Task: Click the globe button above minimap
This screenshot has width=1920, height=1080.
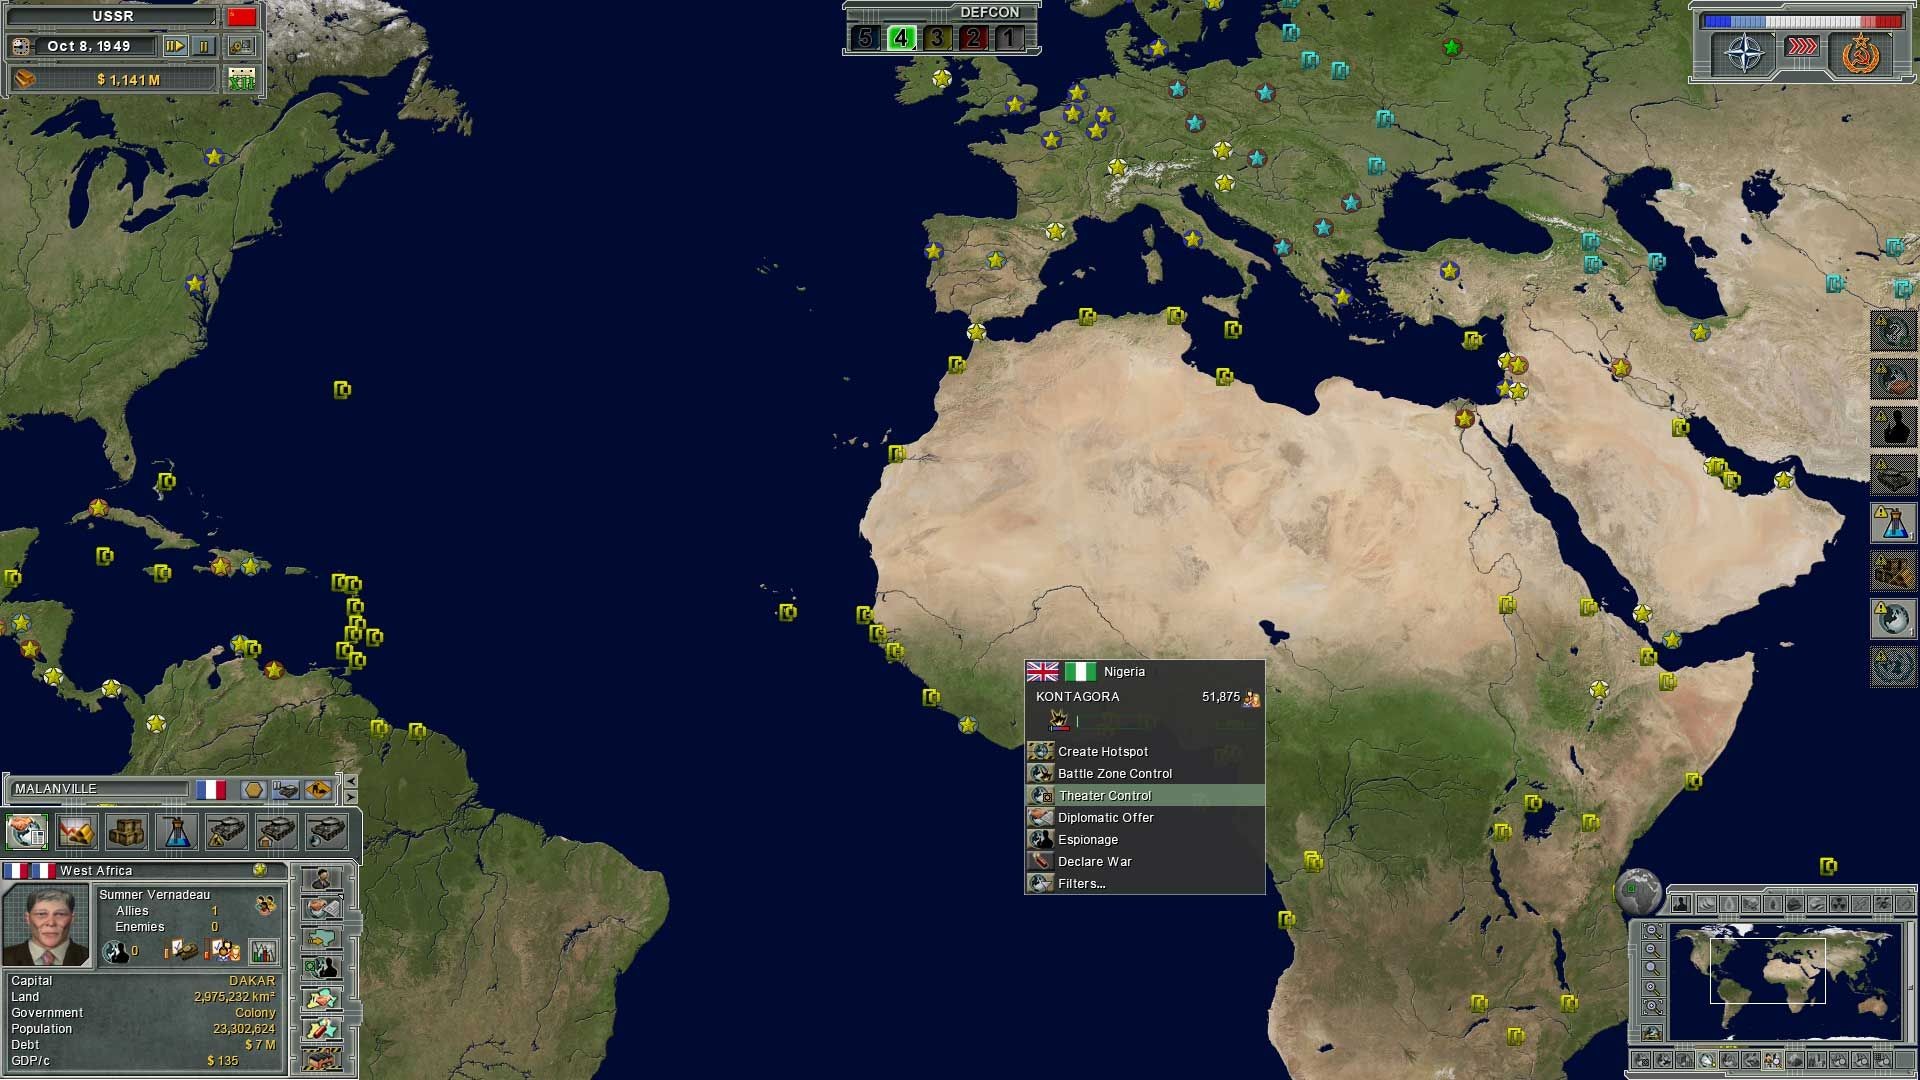Action: [x=1638, y=891]
